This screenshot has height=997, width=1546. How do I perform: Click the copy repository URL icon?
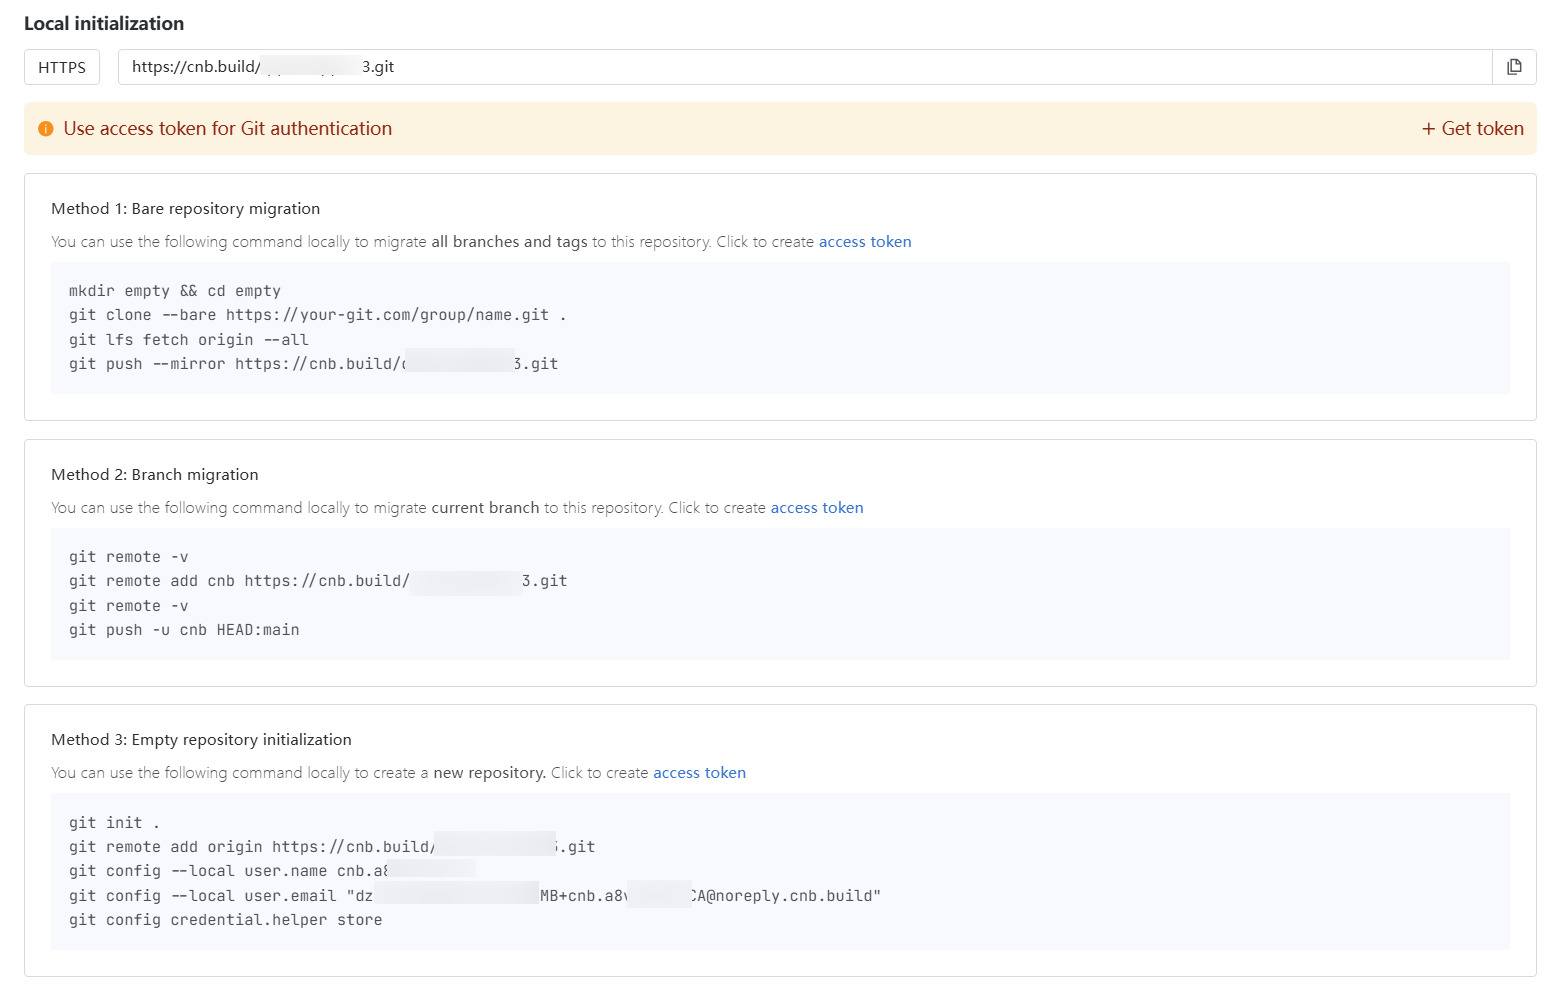point(1514,67)
